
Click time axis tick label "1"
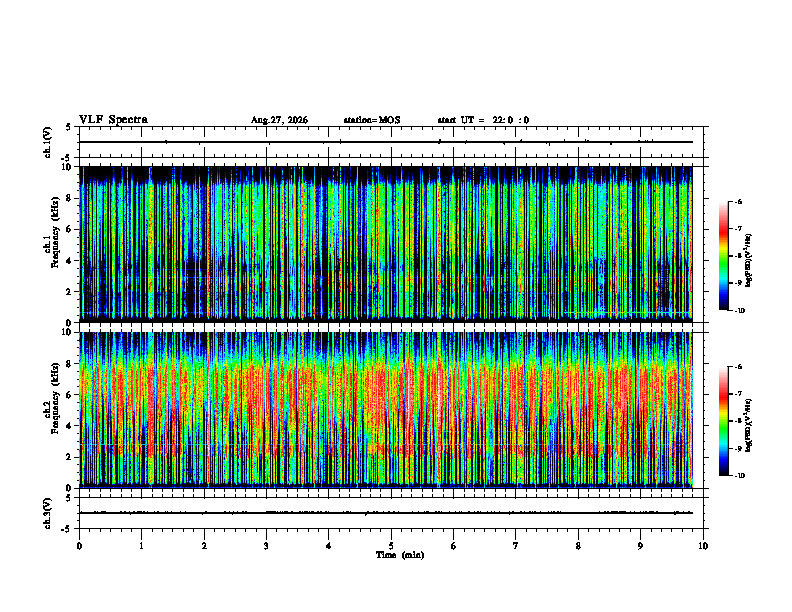click(x=141, y=546)
